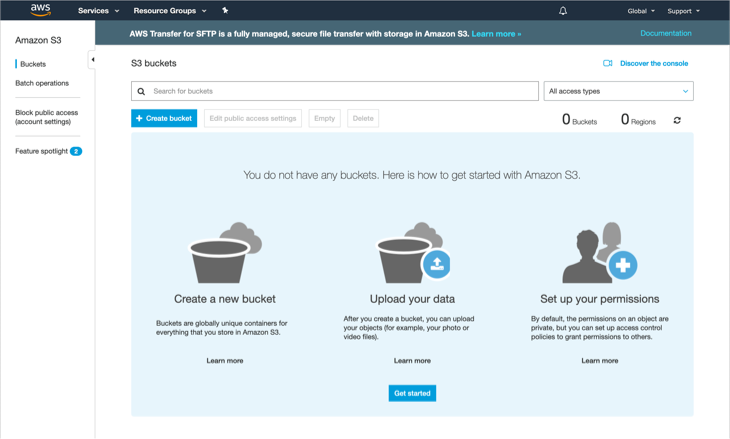
Task: Click the pin shortcut icon in the top bar
Action: click(x=225, y=10)
